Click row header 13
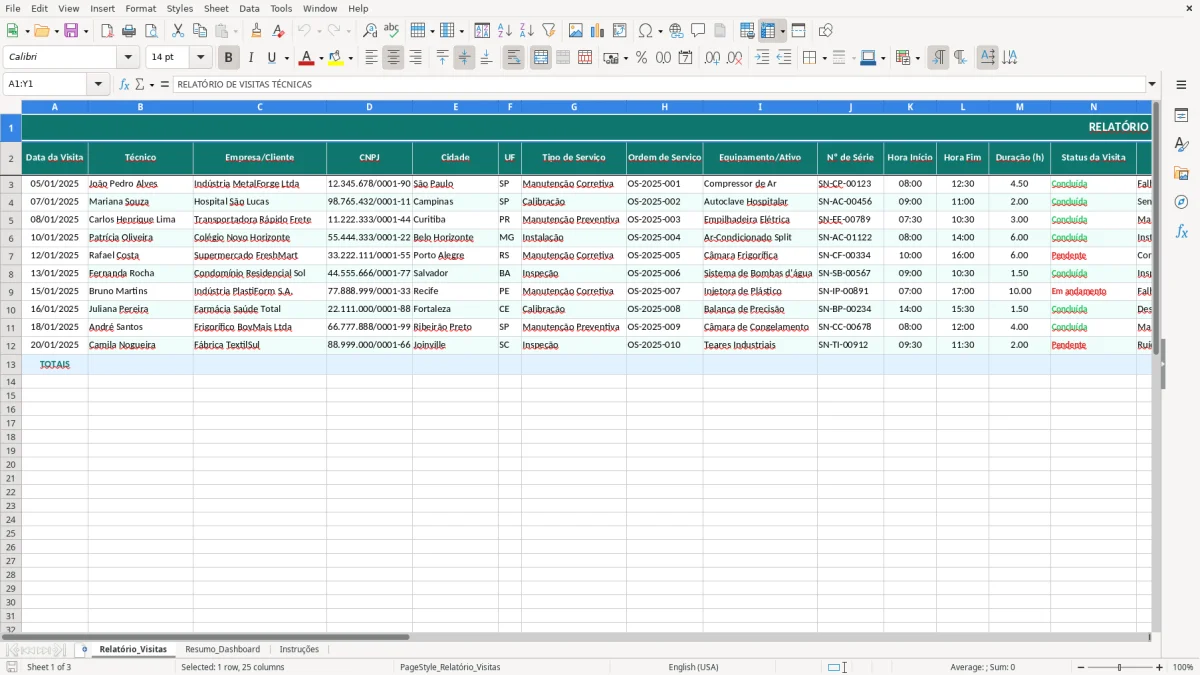This screenshot has height=675, width=1200. 11,364
